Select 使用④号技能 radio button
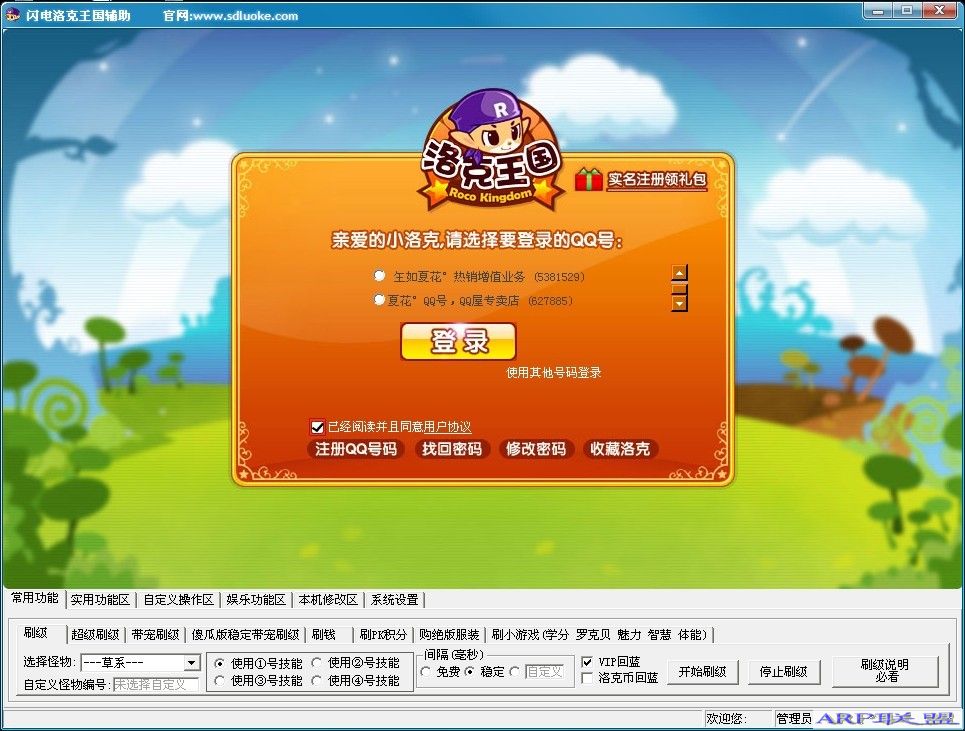This screenshot has width=965, height=731. (x=316, y=681)
